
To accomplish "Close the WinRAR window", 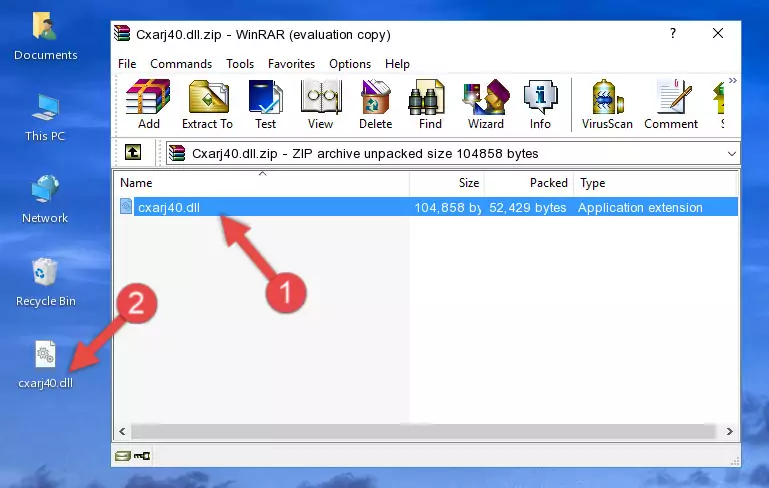I will [718, 33].
